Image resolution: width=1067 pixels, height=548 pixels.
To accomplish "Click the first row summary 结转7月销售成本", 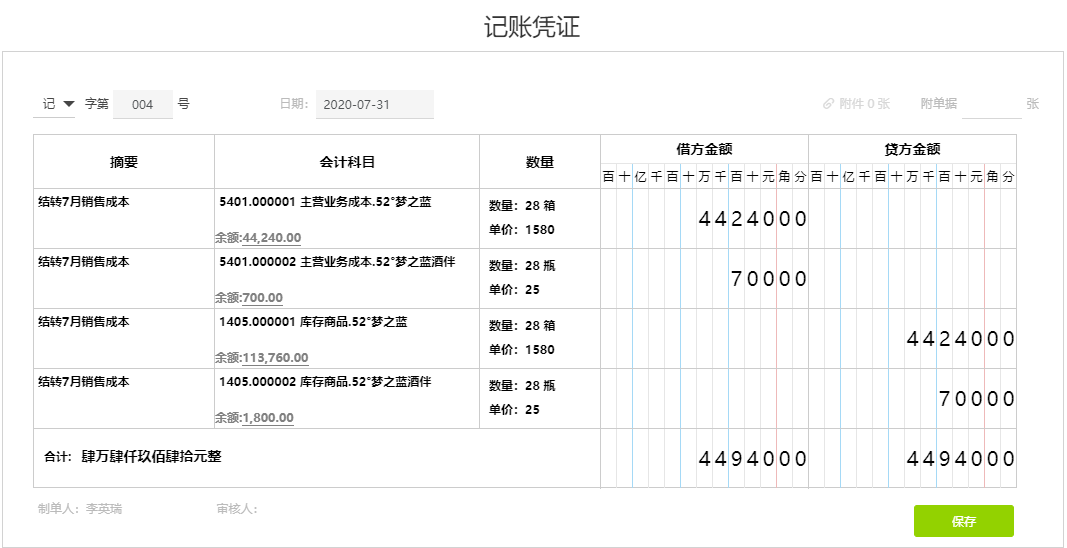I will click(84, 202).
